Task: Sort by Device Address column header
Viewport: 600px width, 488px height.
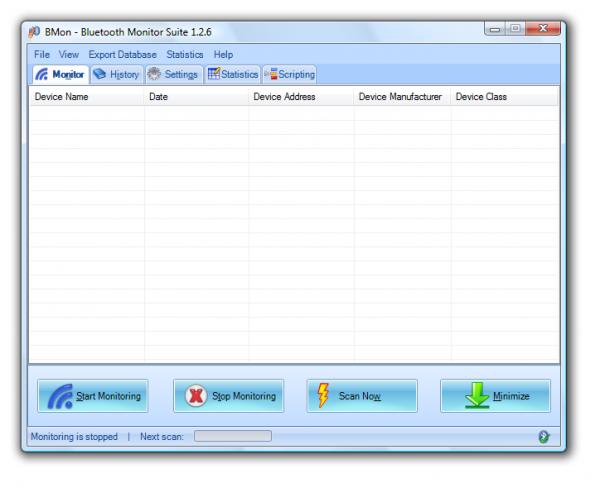Action: coord(301,96)
